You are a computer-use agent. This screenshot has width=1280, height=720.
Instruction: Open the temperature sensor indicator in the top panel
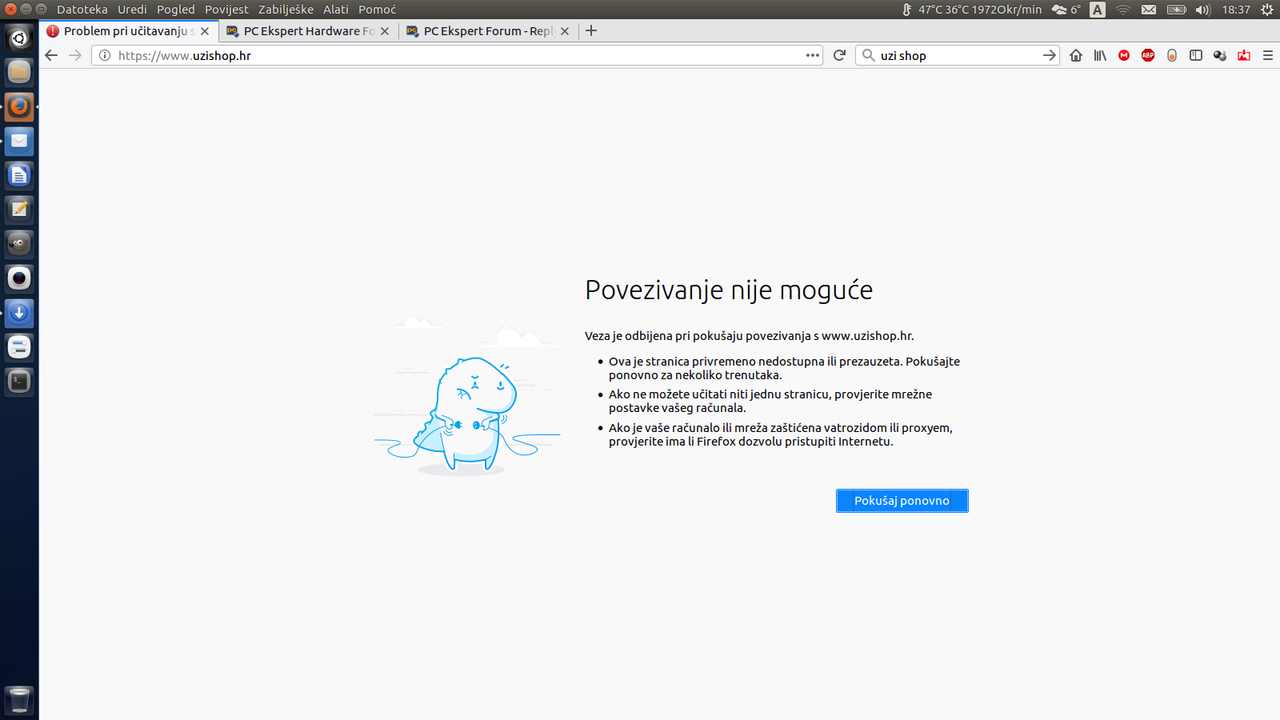click(908, 9)
